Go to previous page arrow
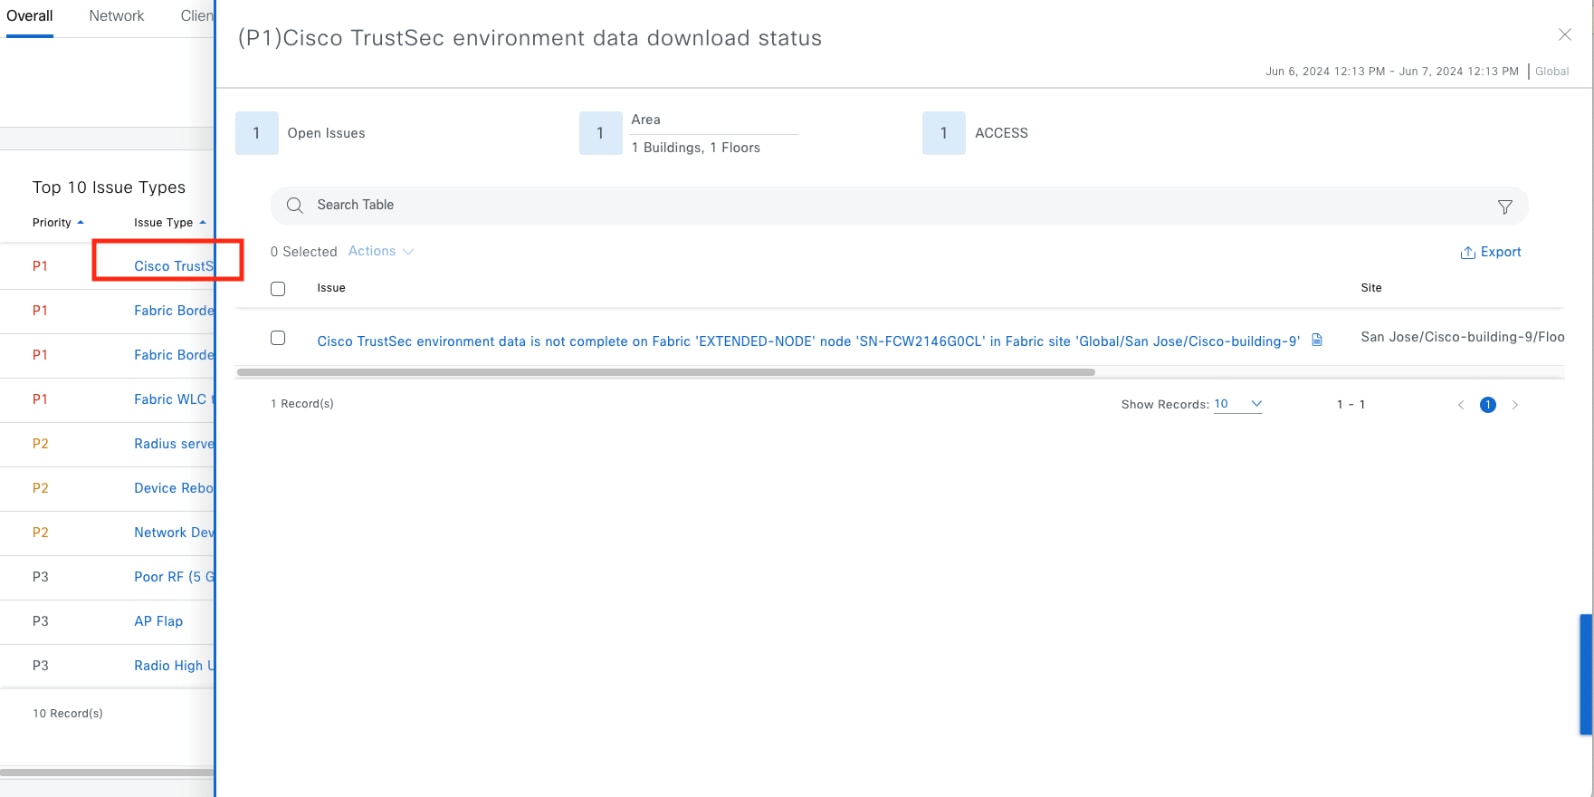The width and height of the screenshot is (1594, 797). [1461, 405]
